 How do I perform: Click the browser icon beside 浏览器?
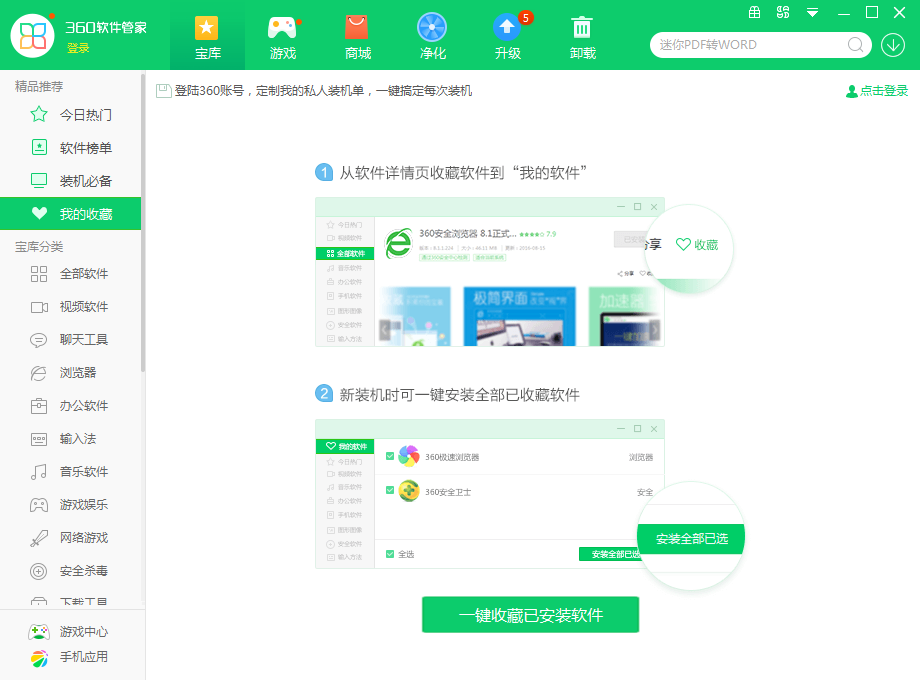[x=39, y=373]
